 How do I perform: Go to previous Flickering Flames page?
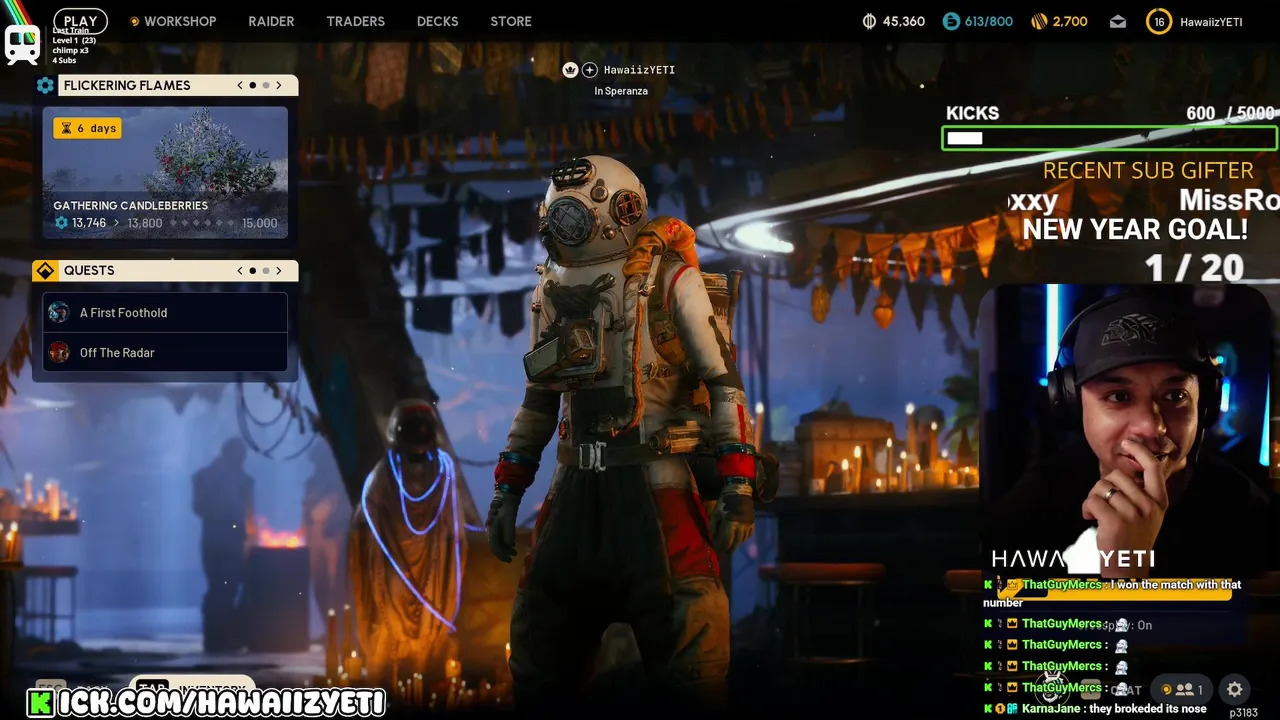[x=240, y=85]
